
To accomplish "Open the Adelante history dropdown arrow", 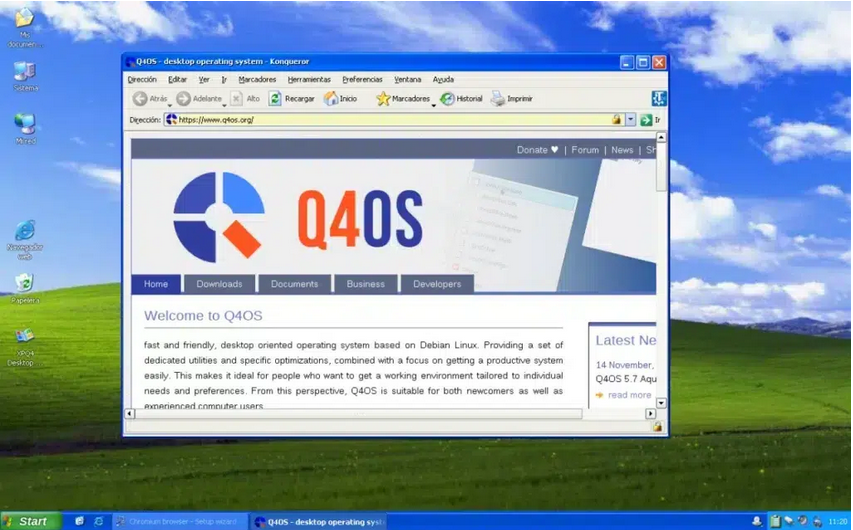I will point(224,105).
